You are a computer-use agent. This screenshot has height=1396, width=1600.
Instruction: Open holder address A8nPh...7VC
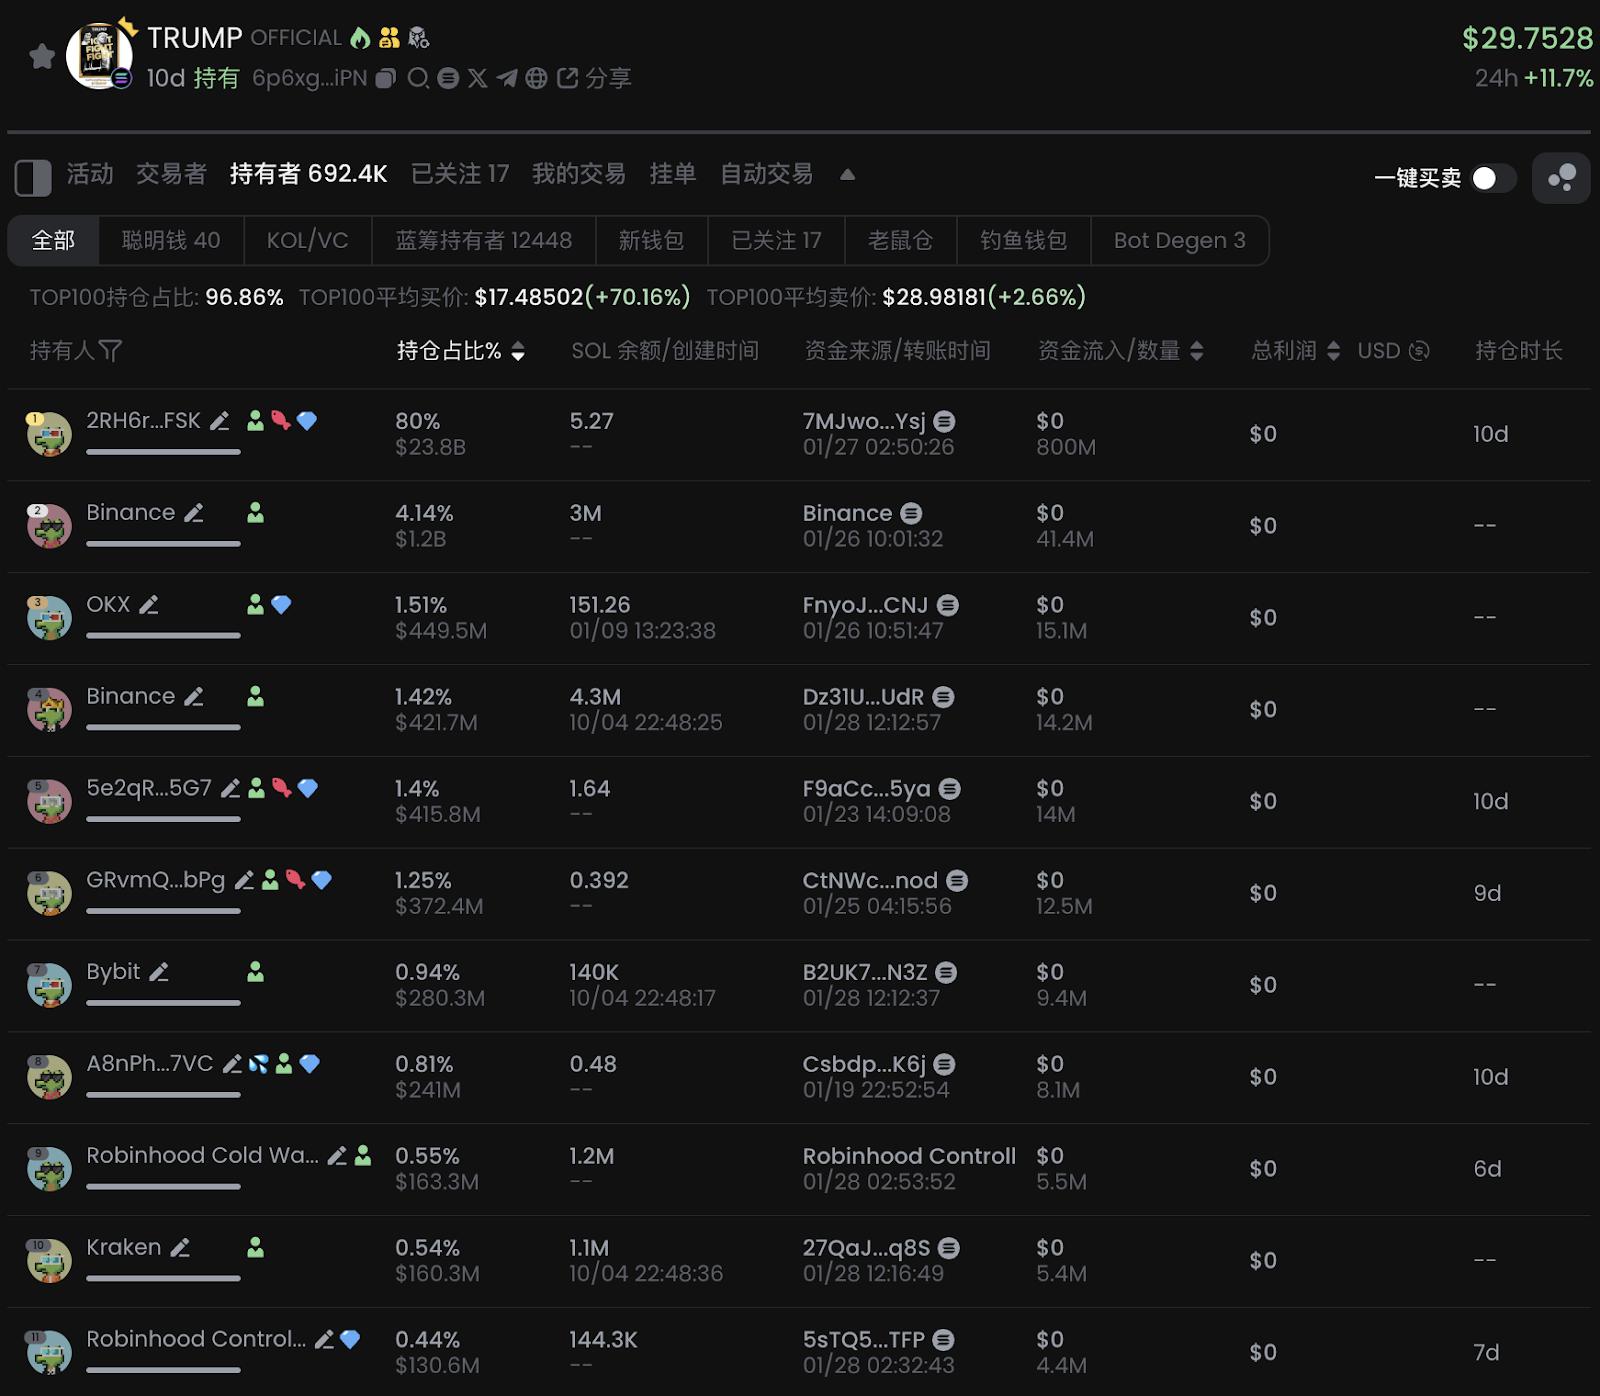click(x=150, y=1064)
